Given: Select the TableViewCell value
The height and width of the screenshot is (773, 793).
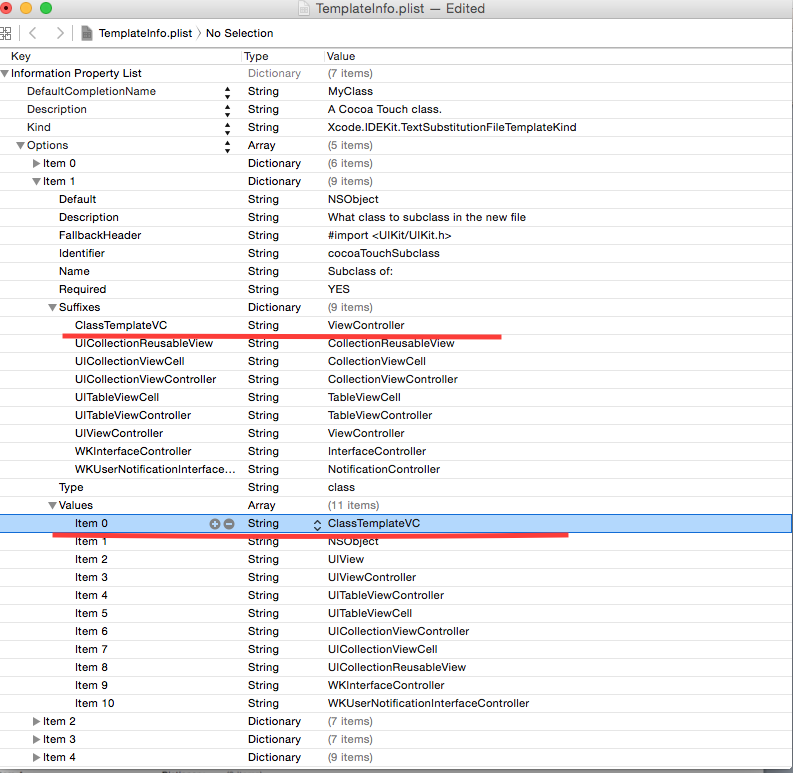Looking at the screenshot, I should [x=364, y=397].
